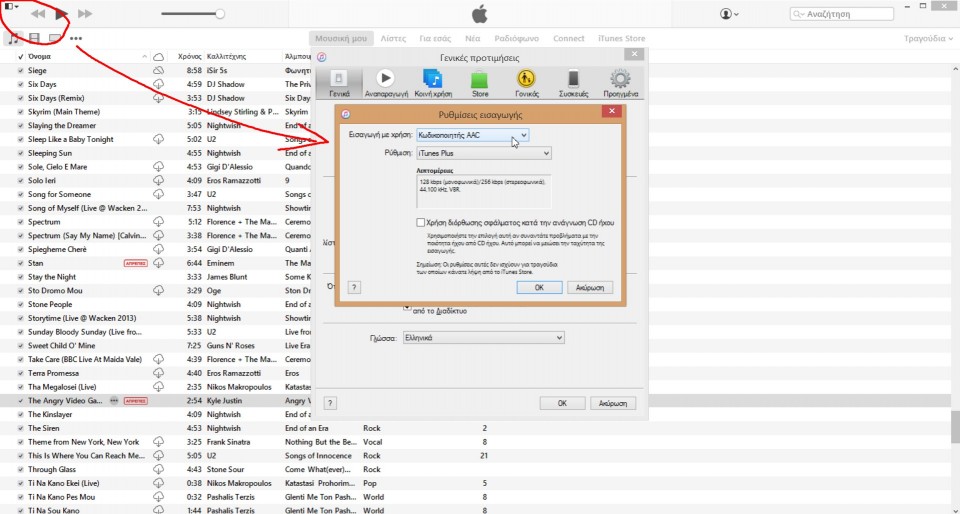Adjust the volume slider knob
This screenshot has height=514, width=960.
(220, 14)
